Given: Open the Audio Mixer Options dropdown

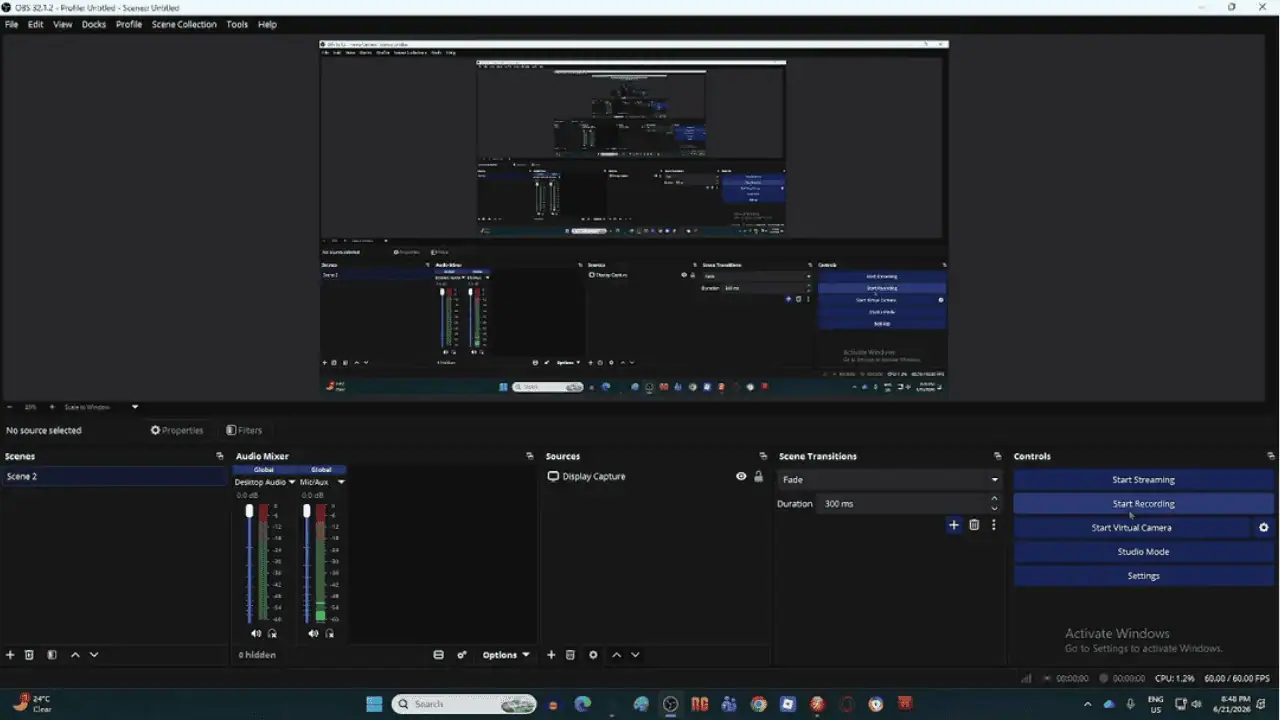Looking at the screenshot, I should (x=506, y=655).
